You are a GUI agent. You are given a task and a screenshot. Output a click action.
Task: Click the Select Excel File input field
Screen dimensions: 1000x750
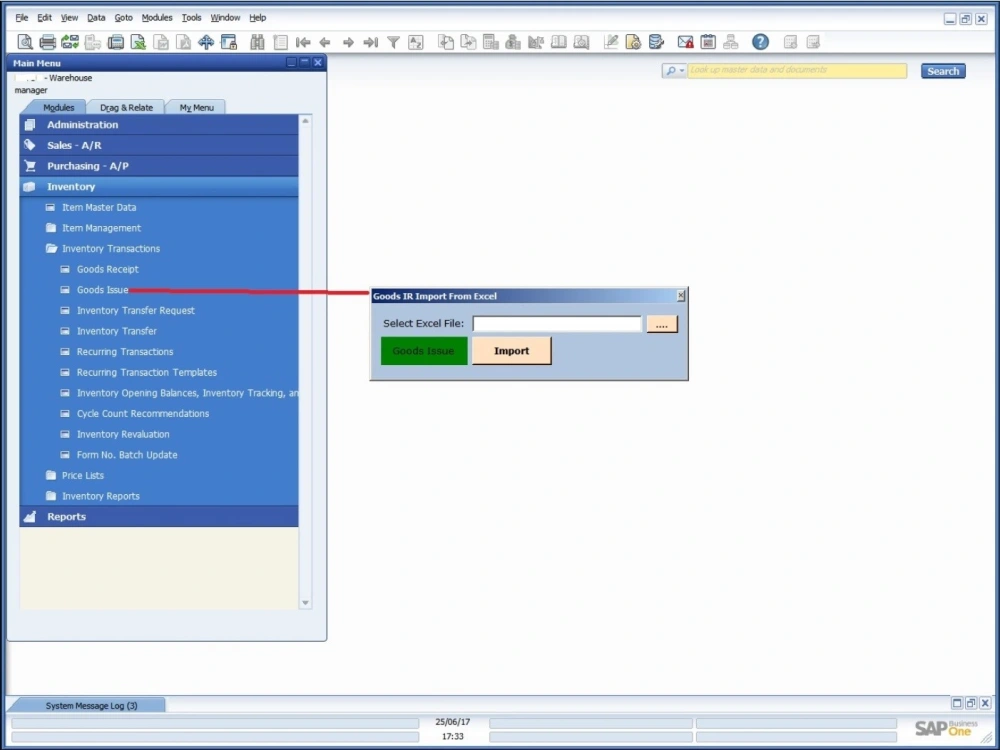pyautogui.click(x=557, y=324)
